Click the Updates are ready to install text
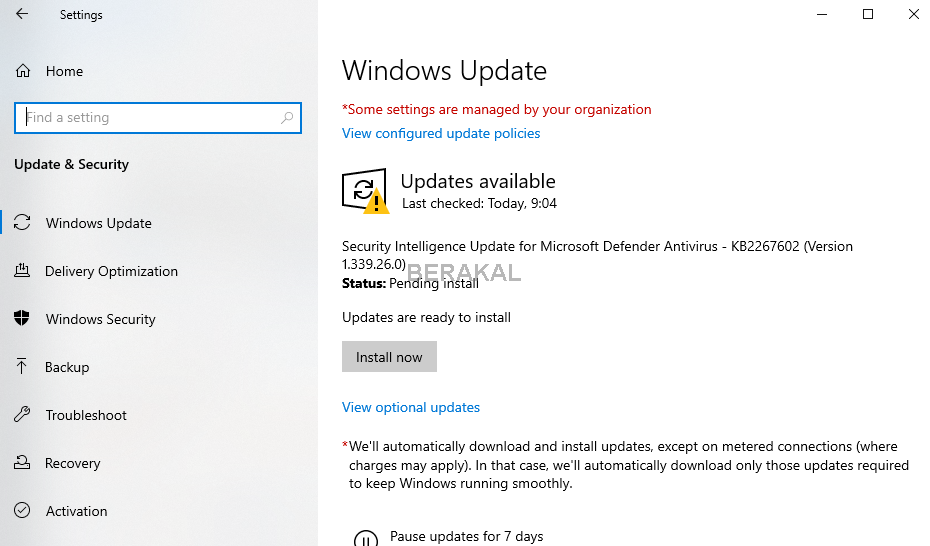 pyautogui.click(x=426, y=318)
